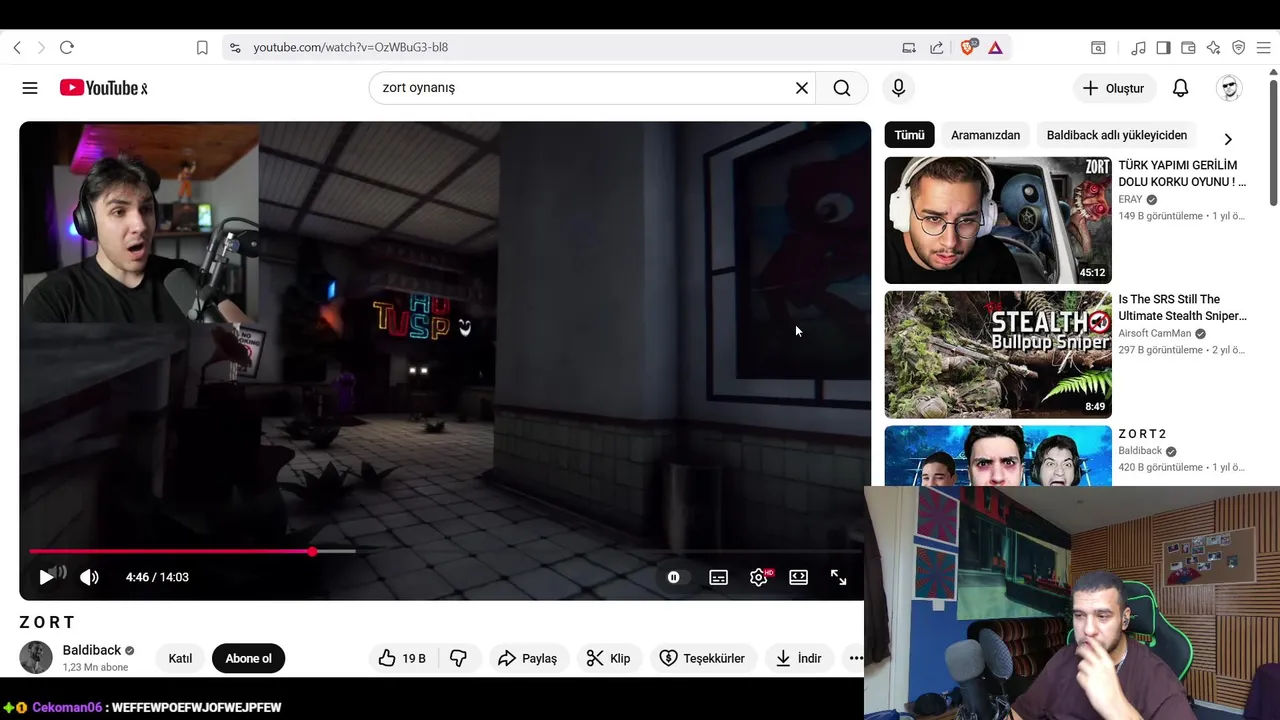Open title Is The SRS Still The Ultimate
Screen dimensions: 1280x720
pyautogui.click(x=1182, y=307)
